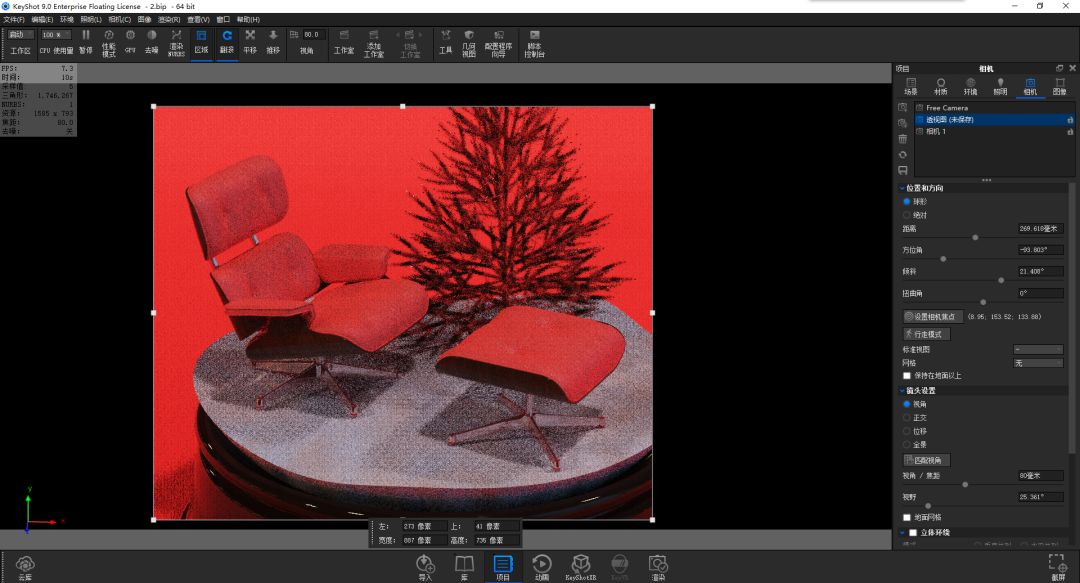Pause rendering with the 暂停 button
The height and width of the screenshot is (583, 1080).
tap(85, 42)
